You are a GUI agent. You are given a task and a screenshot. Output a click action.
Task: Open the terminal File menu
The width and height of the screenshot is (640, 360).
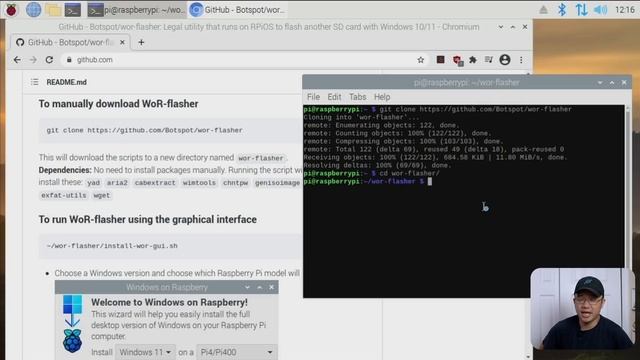[x=313, y=97]
